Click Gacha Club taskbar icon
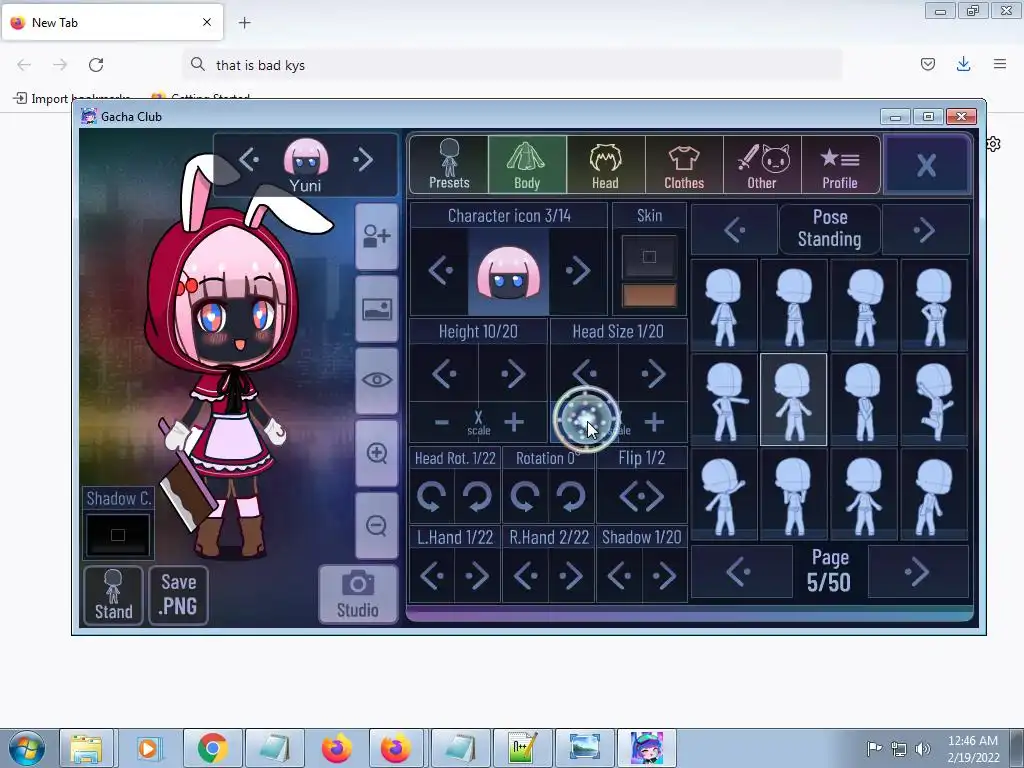Screen dimensions: 1024x768 (x=647, y=748)
